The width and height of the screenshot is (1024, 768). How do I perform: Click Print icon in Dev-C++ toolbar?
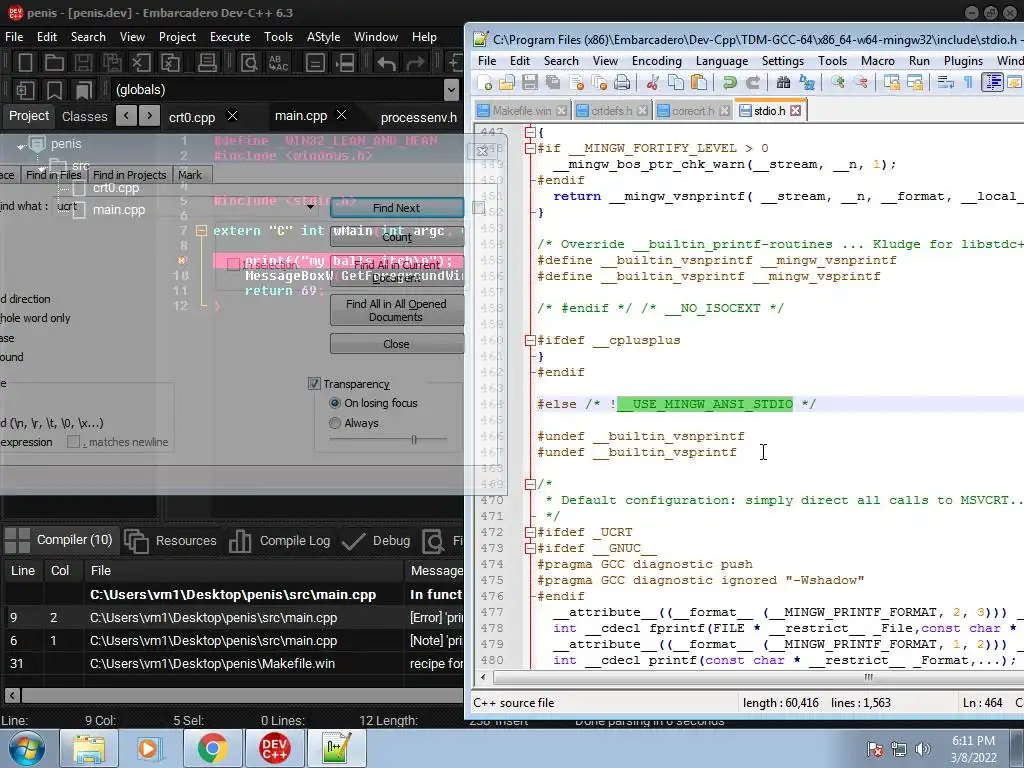[207, 63]
